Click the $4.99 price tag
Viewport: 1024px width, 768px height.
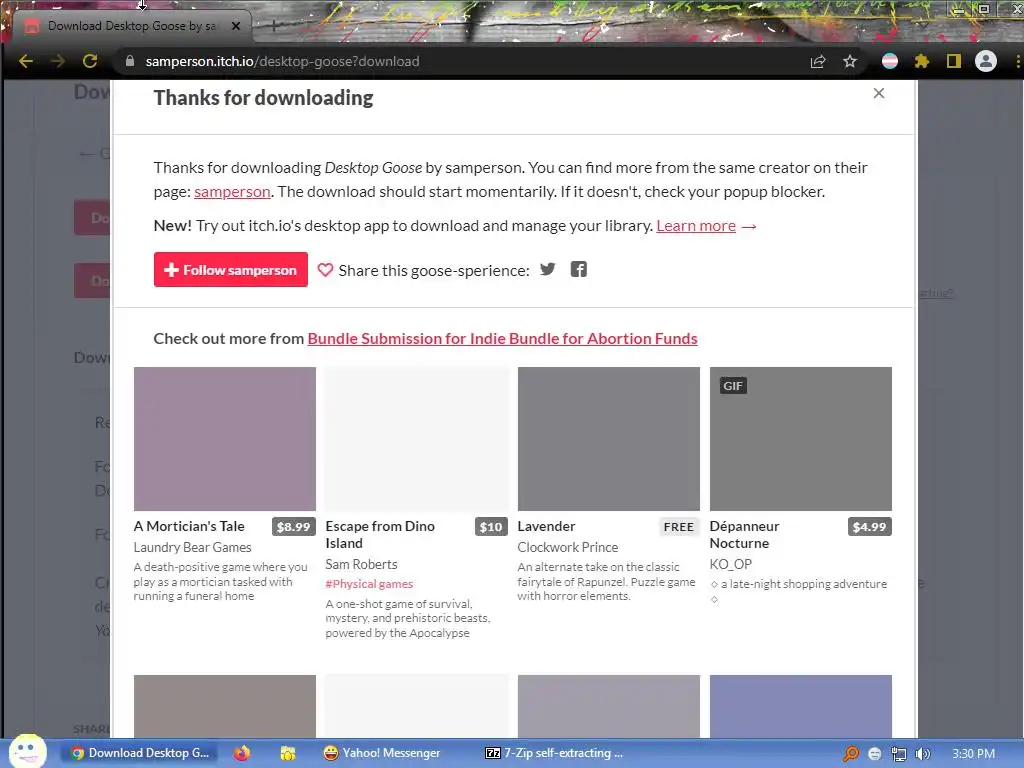tap(869, 527)
